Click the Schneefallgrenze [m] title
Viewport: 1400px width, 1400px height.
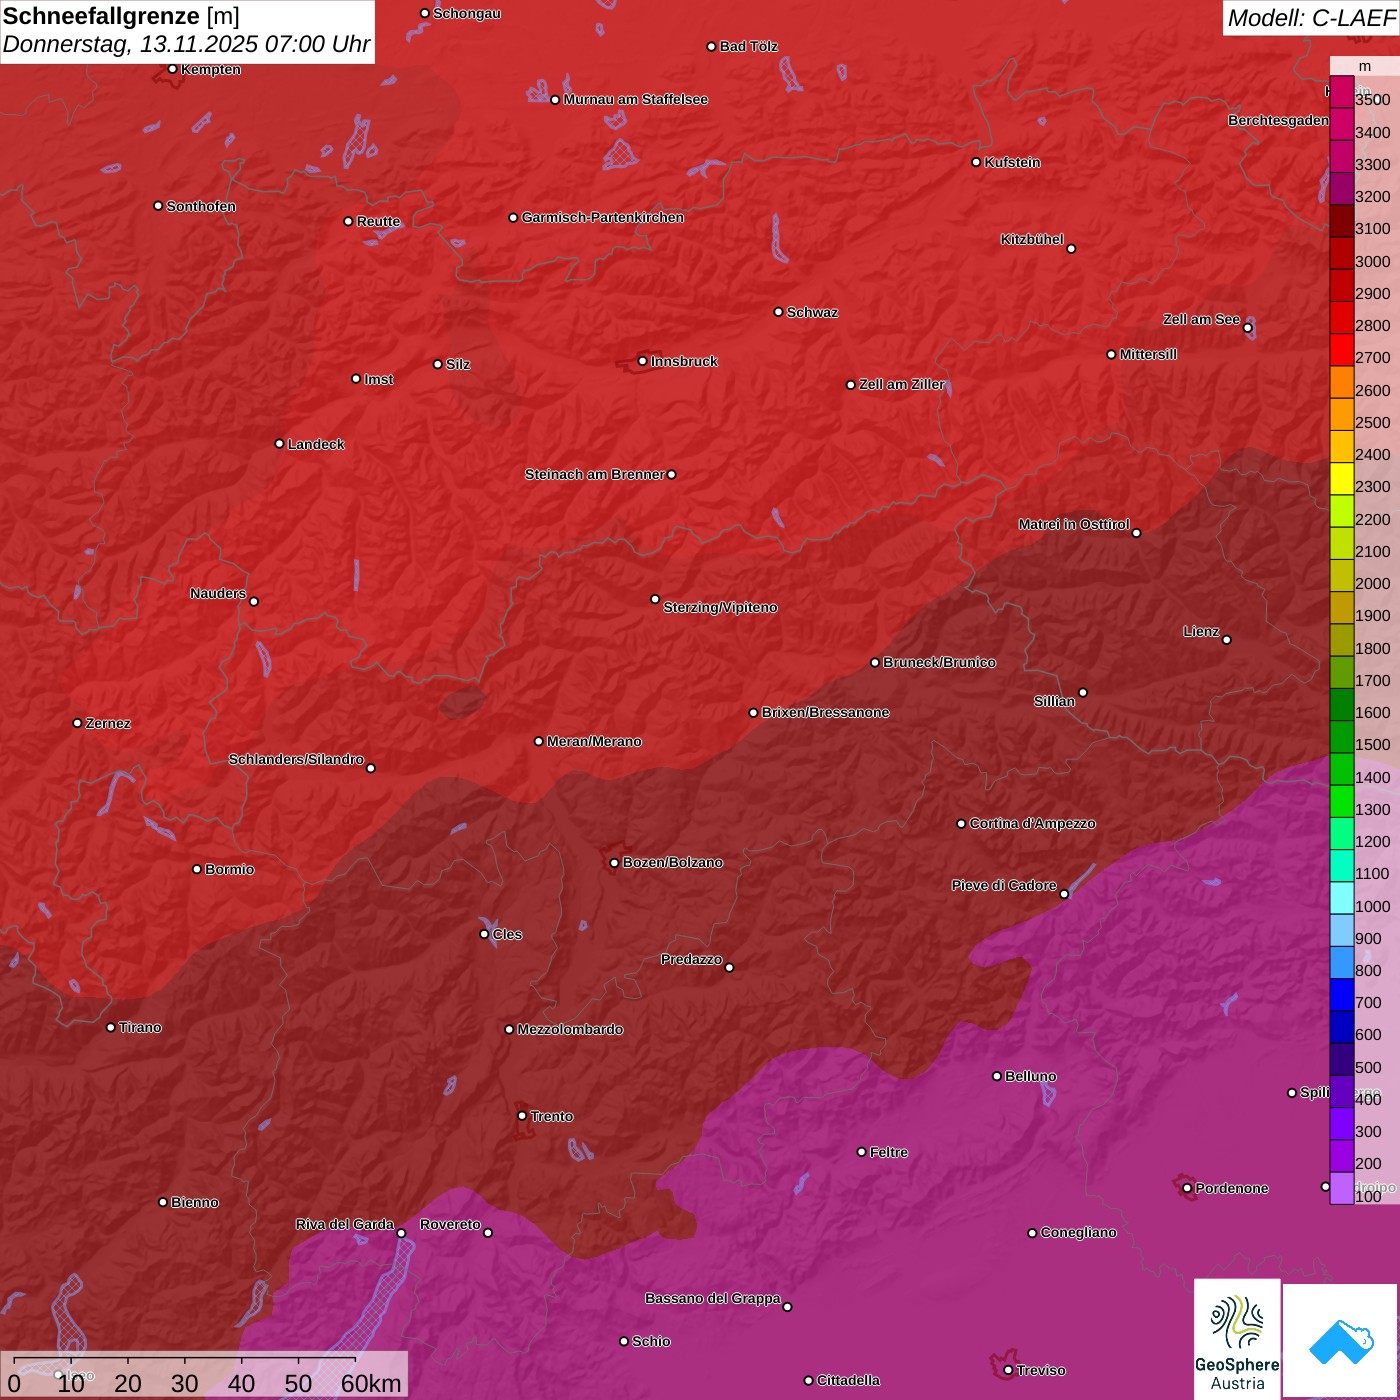[121, 16]
